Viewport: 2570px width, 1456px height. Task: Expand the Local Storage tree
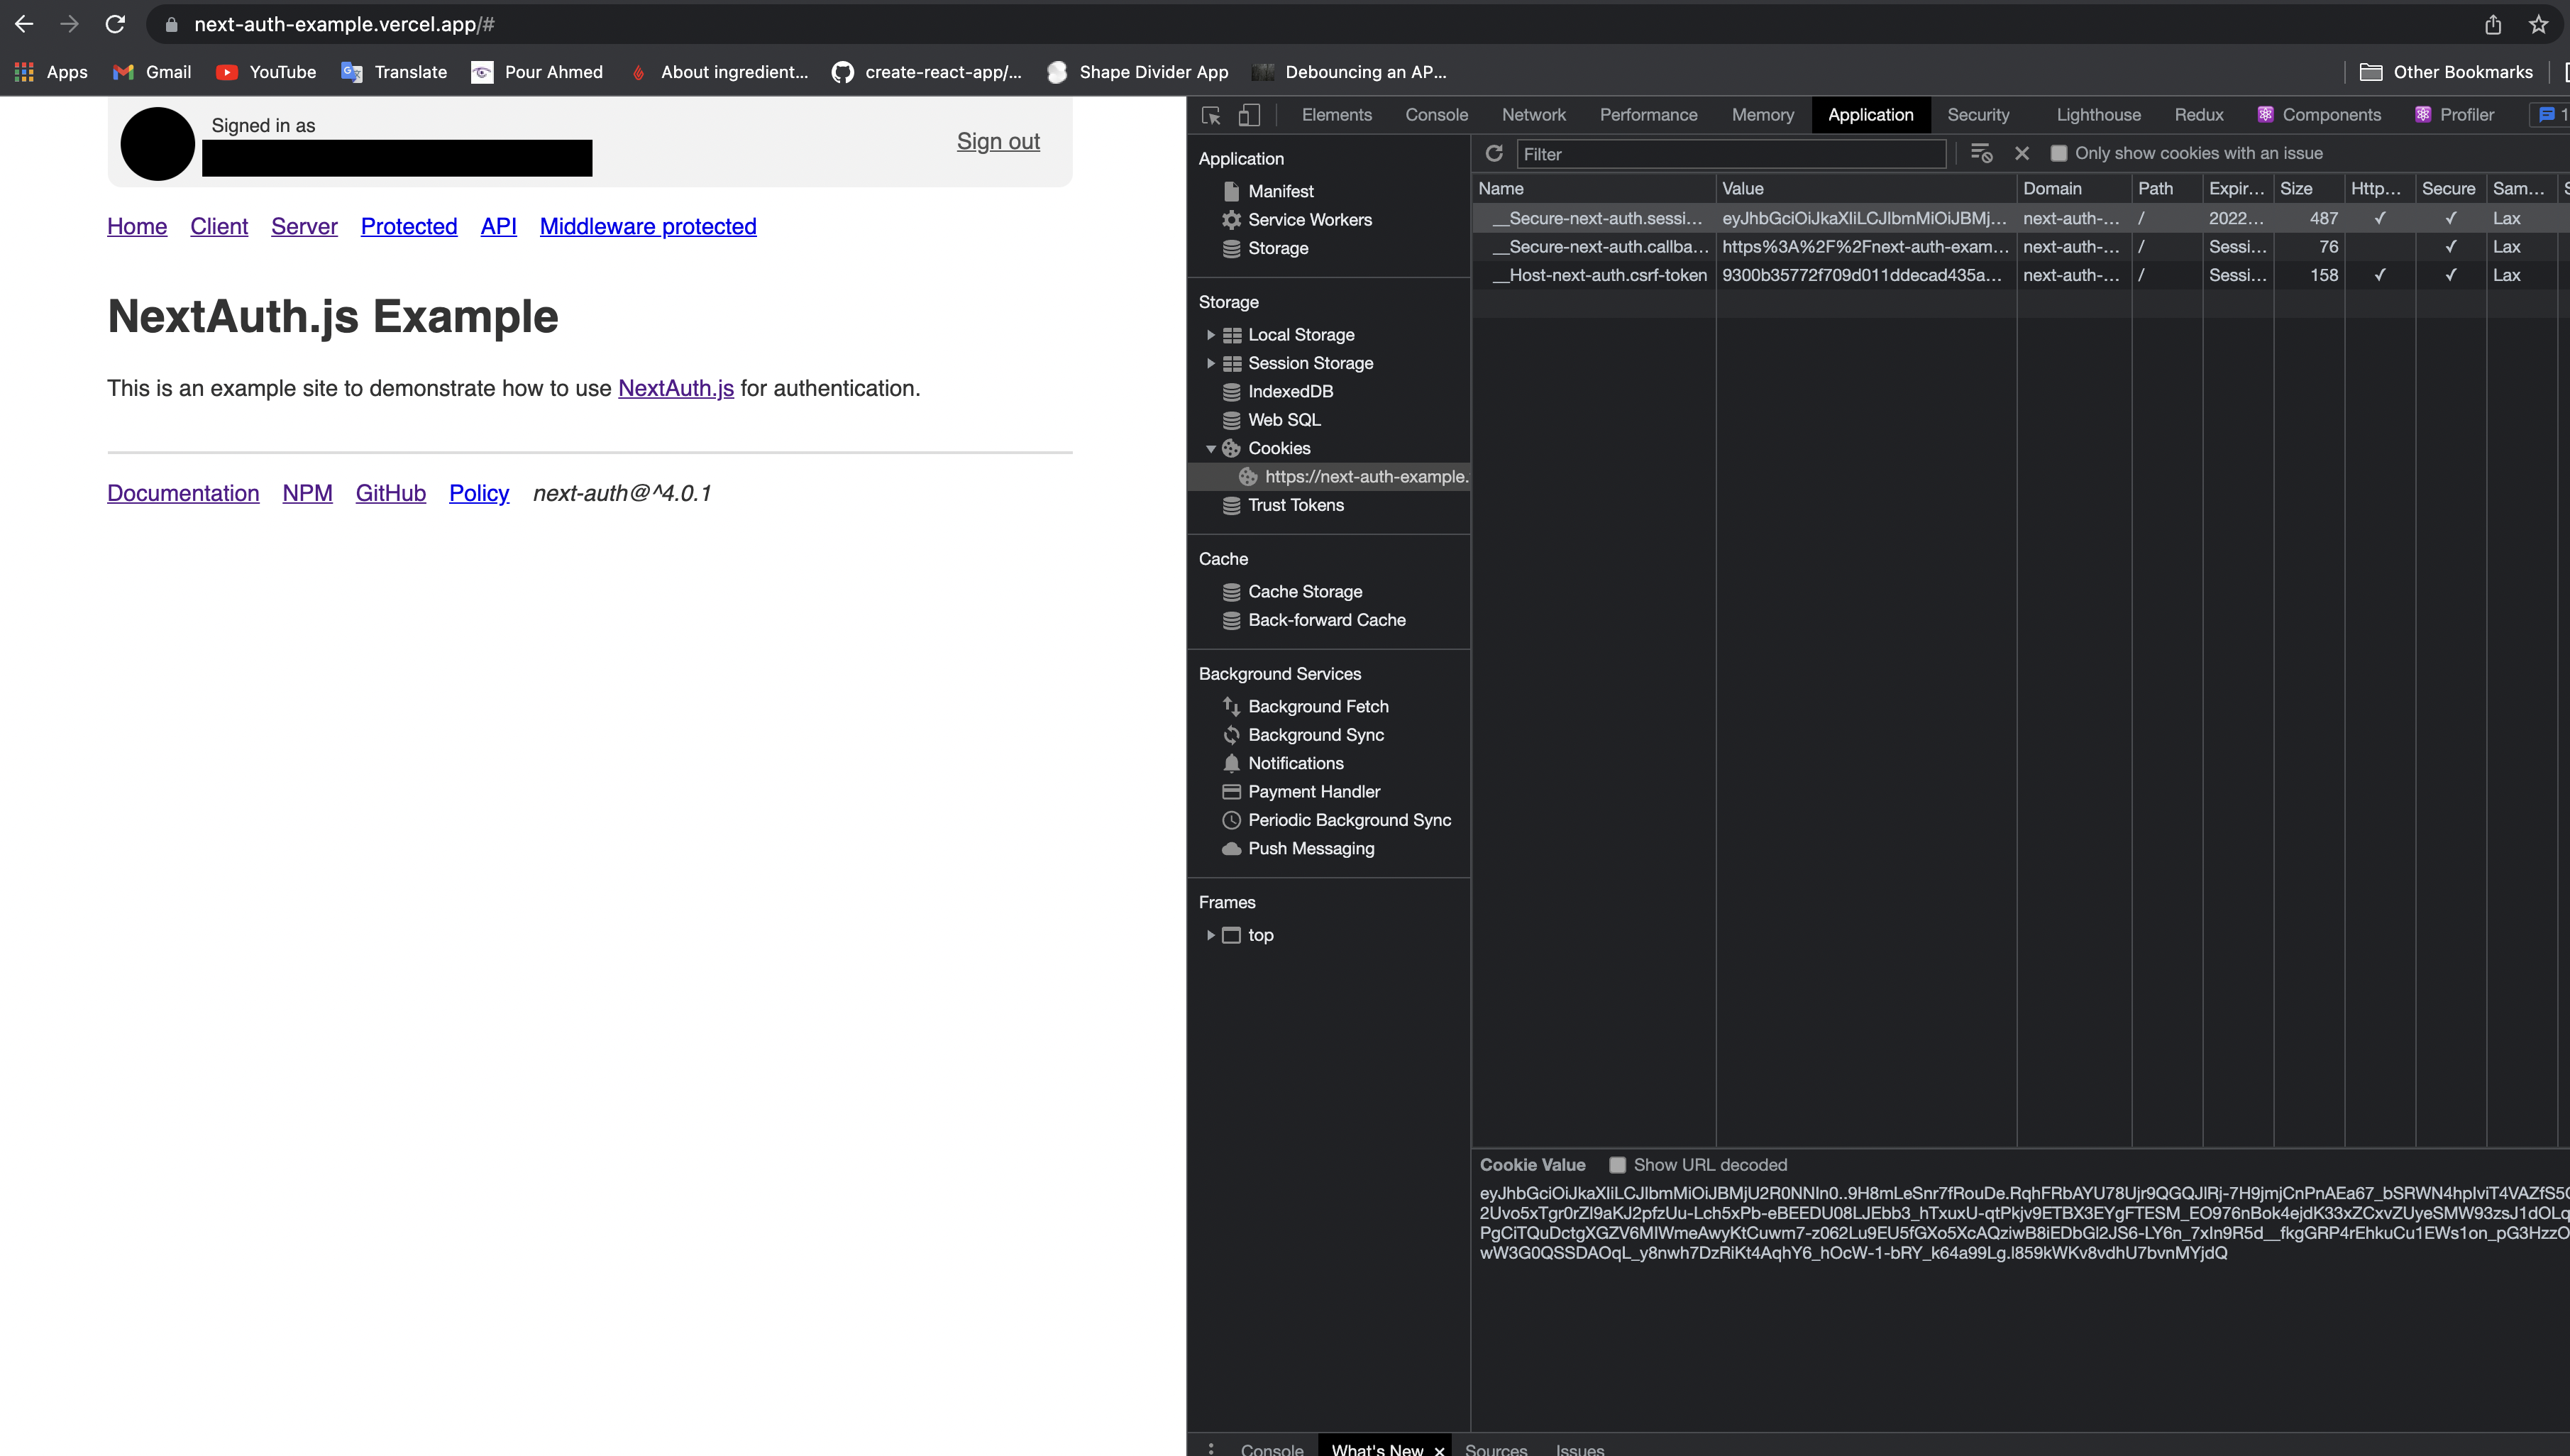pyautogui.click(x=1211, y=334)
